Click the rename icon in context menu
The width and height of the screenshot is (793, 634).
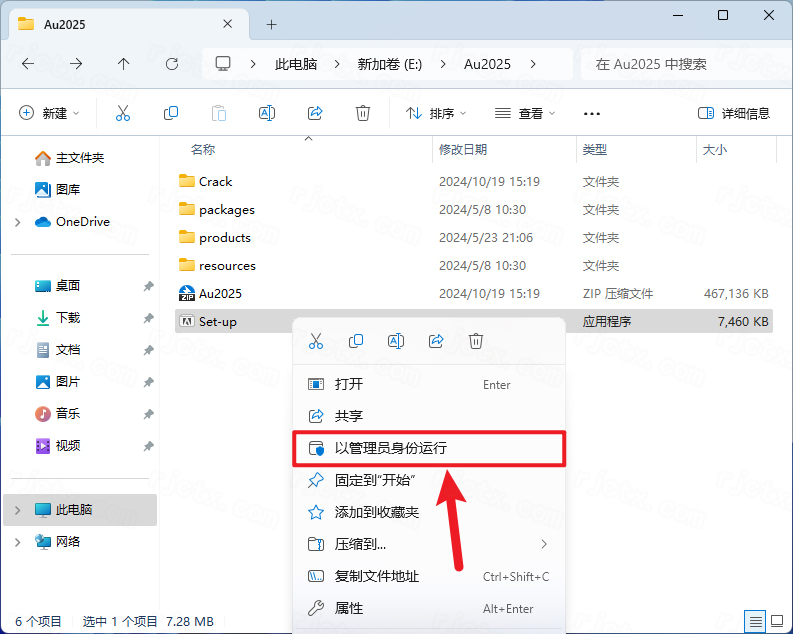[x=396, y=341]
